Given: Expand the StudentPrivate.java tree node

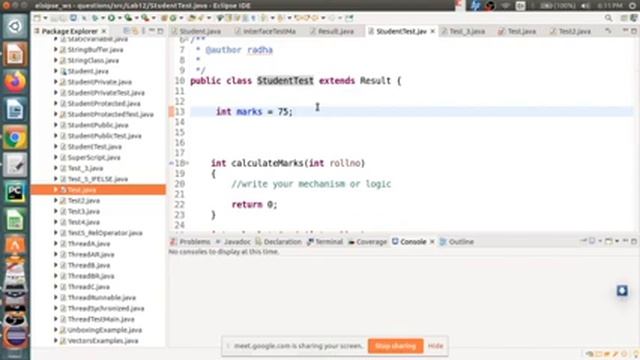Looking at the screenshot, I should 56,82.
